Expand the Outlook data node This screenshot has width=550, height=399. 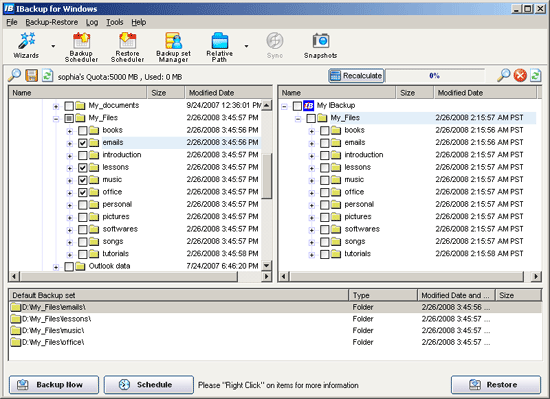(56, 267)
